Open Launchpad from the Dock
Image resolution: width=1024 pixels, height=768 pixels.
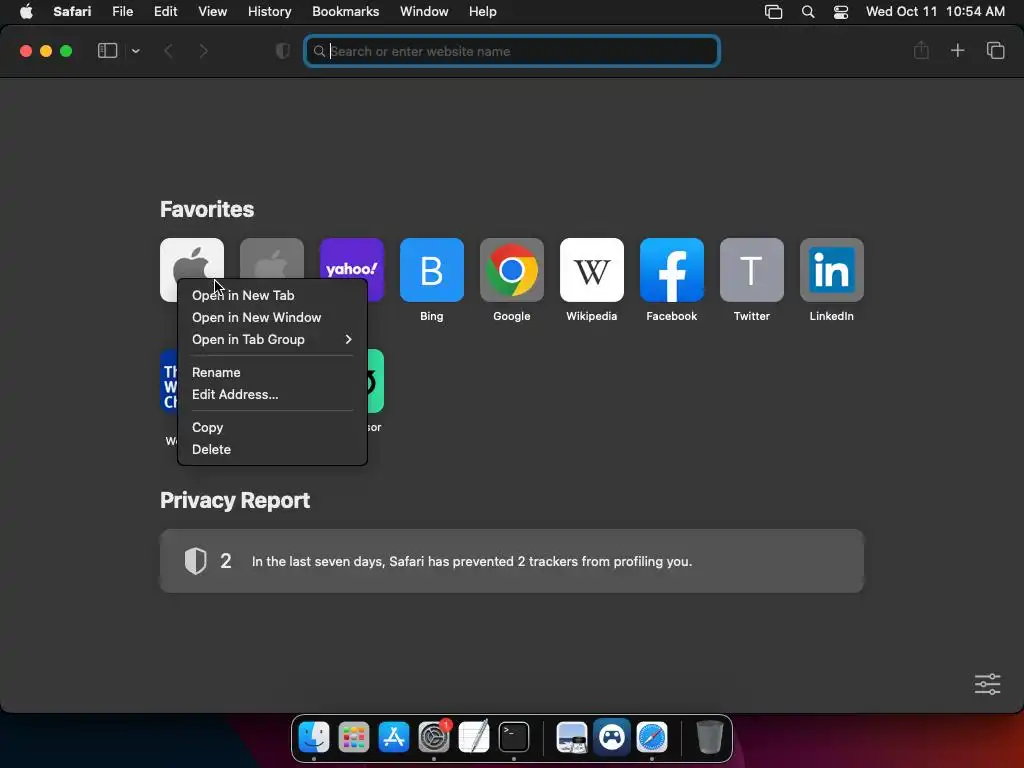pos(353,737)
